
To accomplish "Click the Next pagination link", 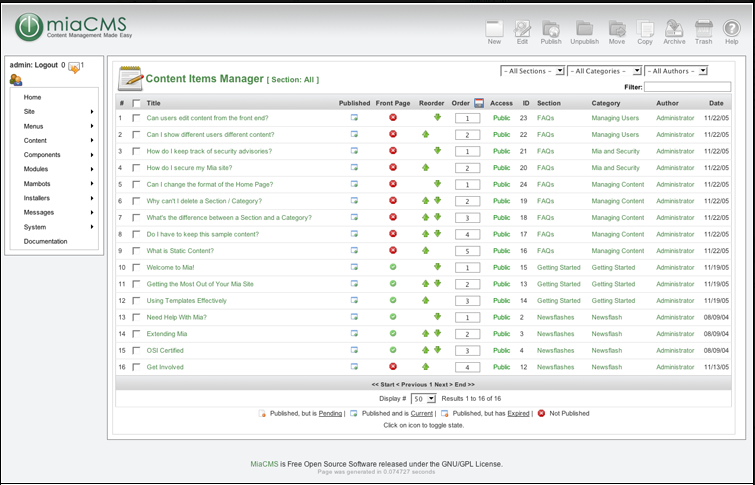I will (441, 384).
